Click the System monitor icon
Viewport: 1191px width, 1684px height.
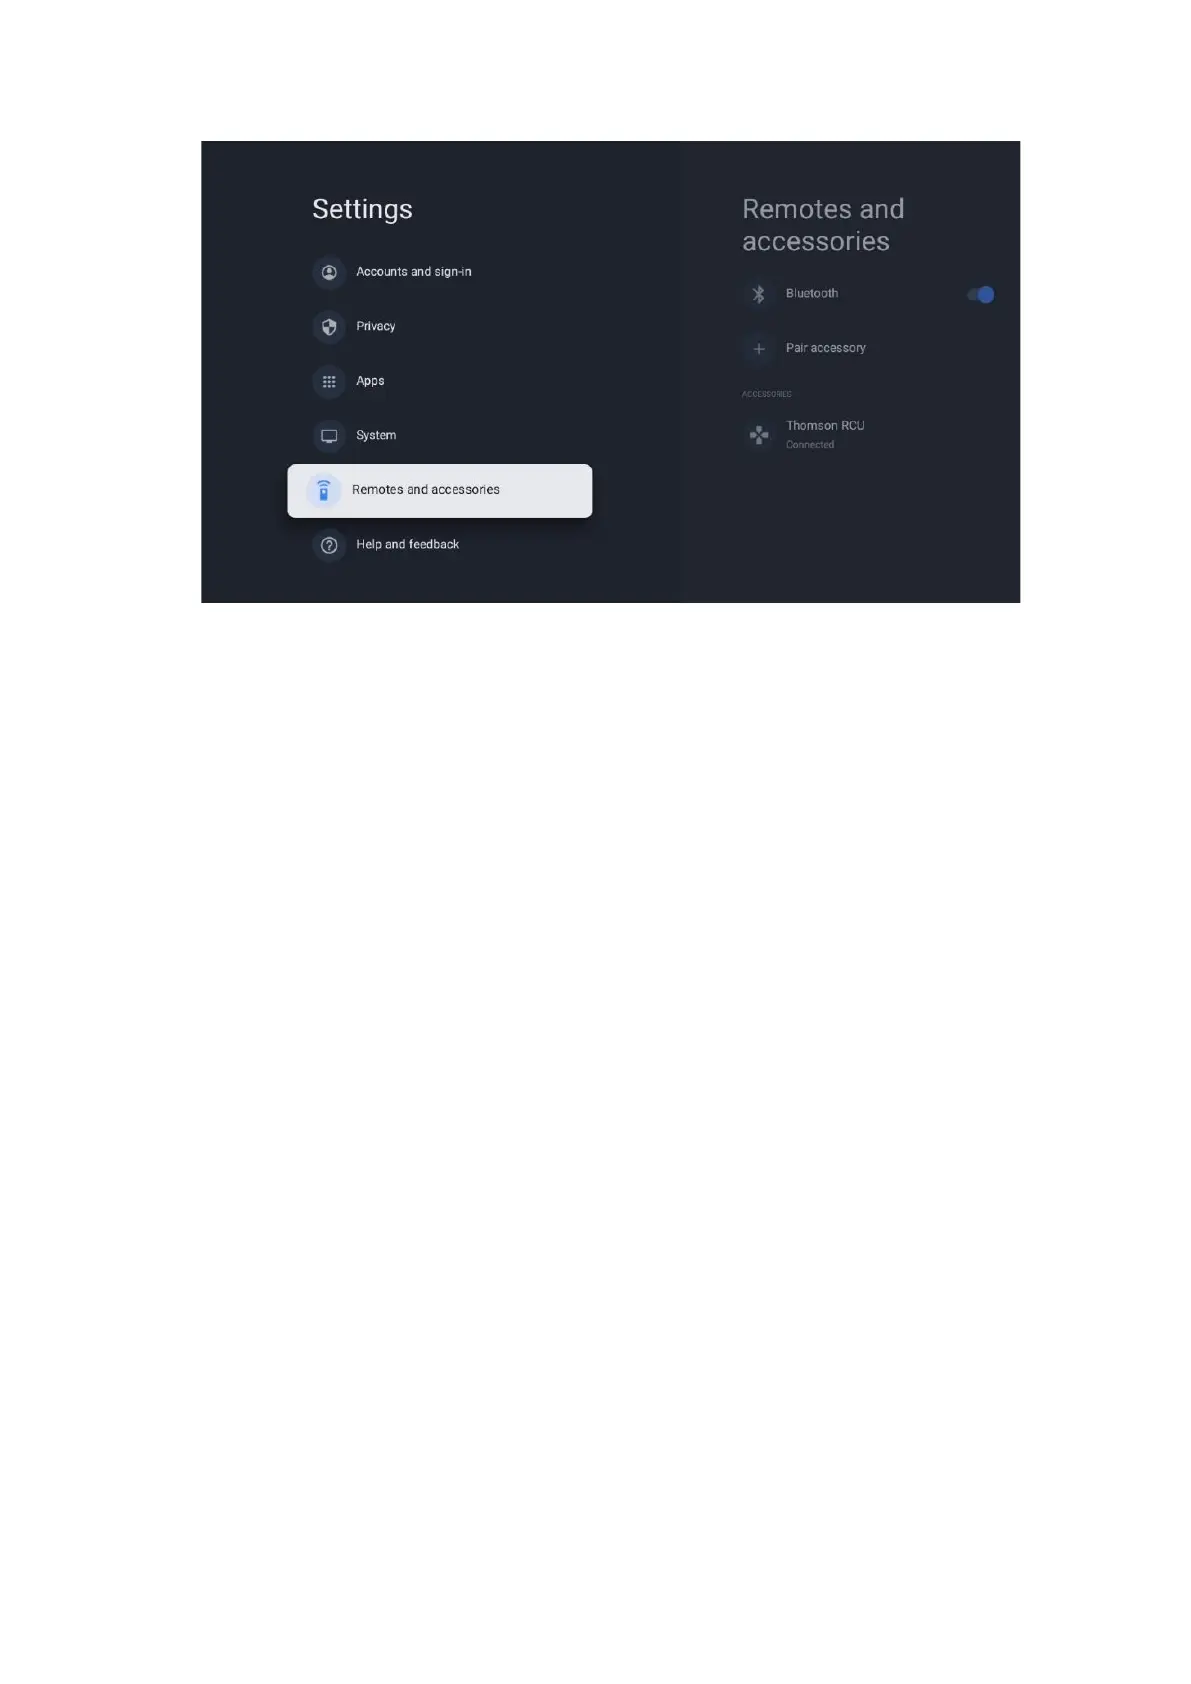tap(329, 436)
